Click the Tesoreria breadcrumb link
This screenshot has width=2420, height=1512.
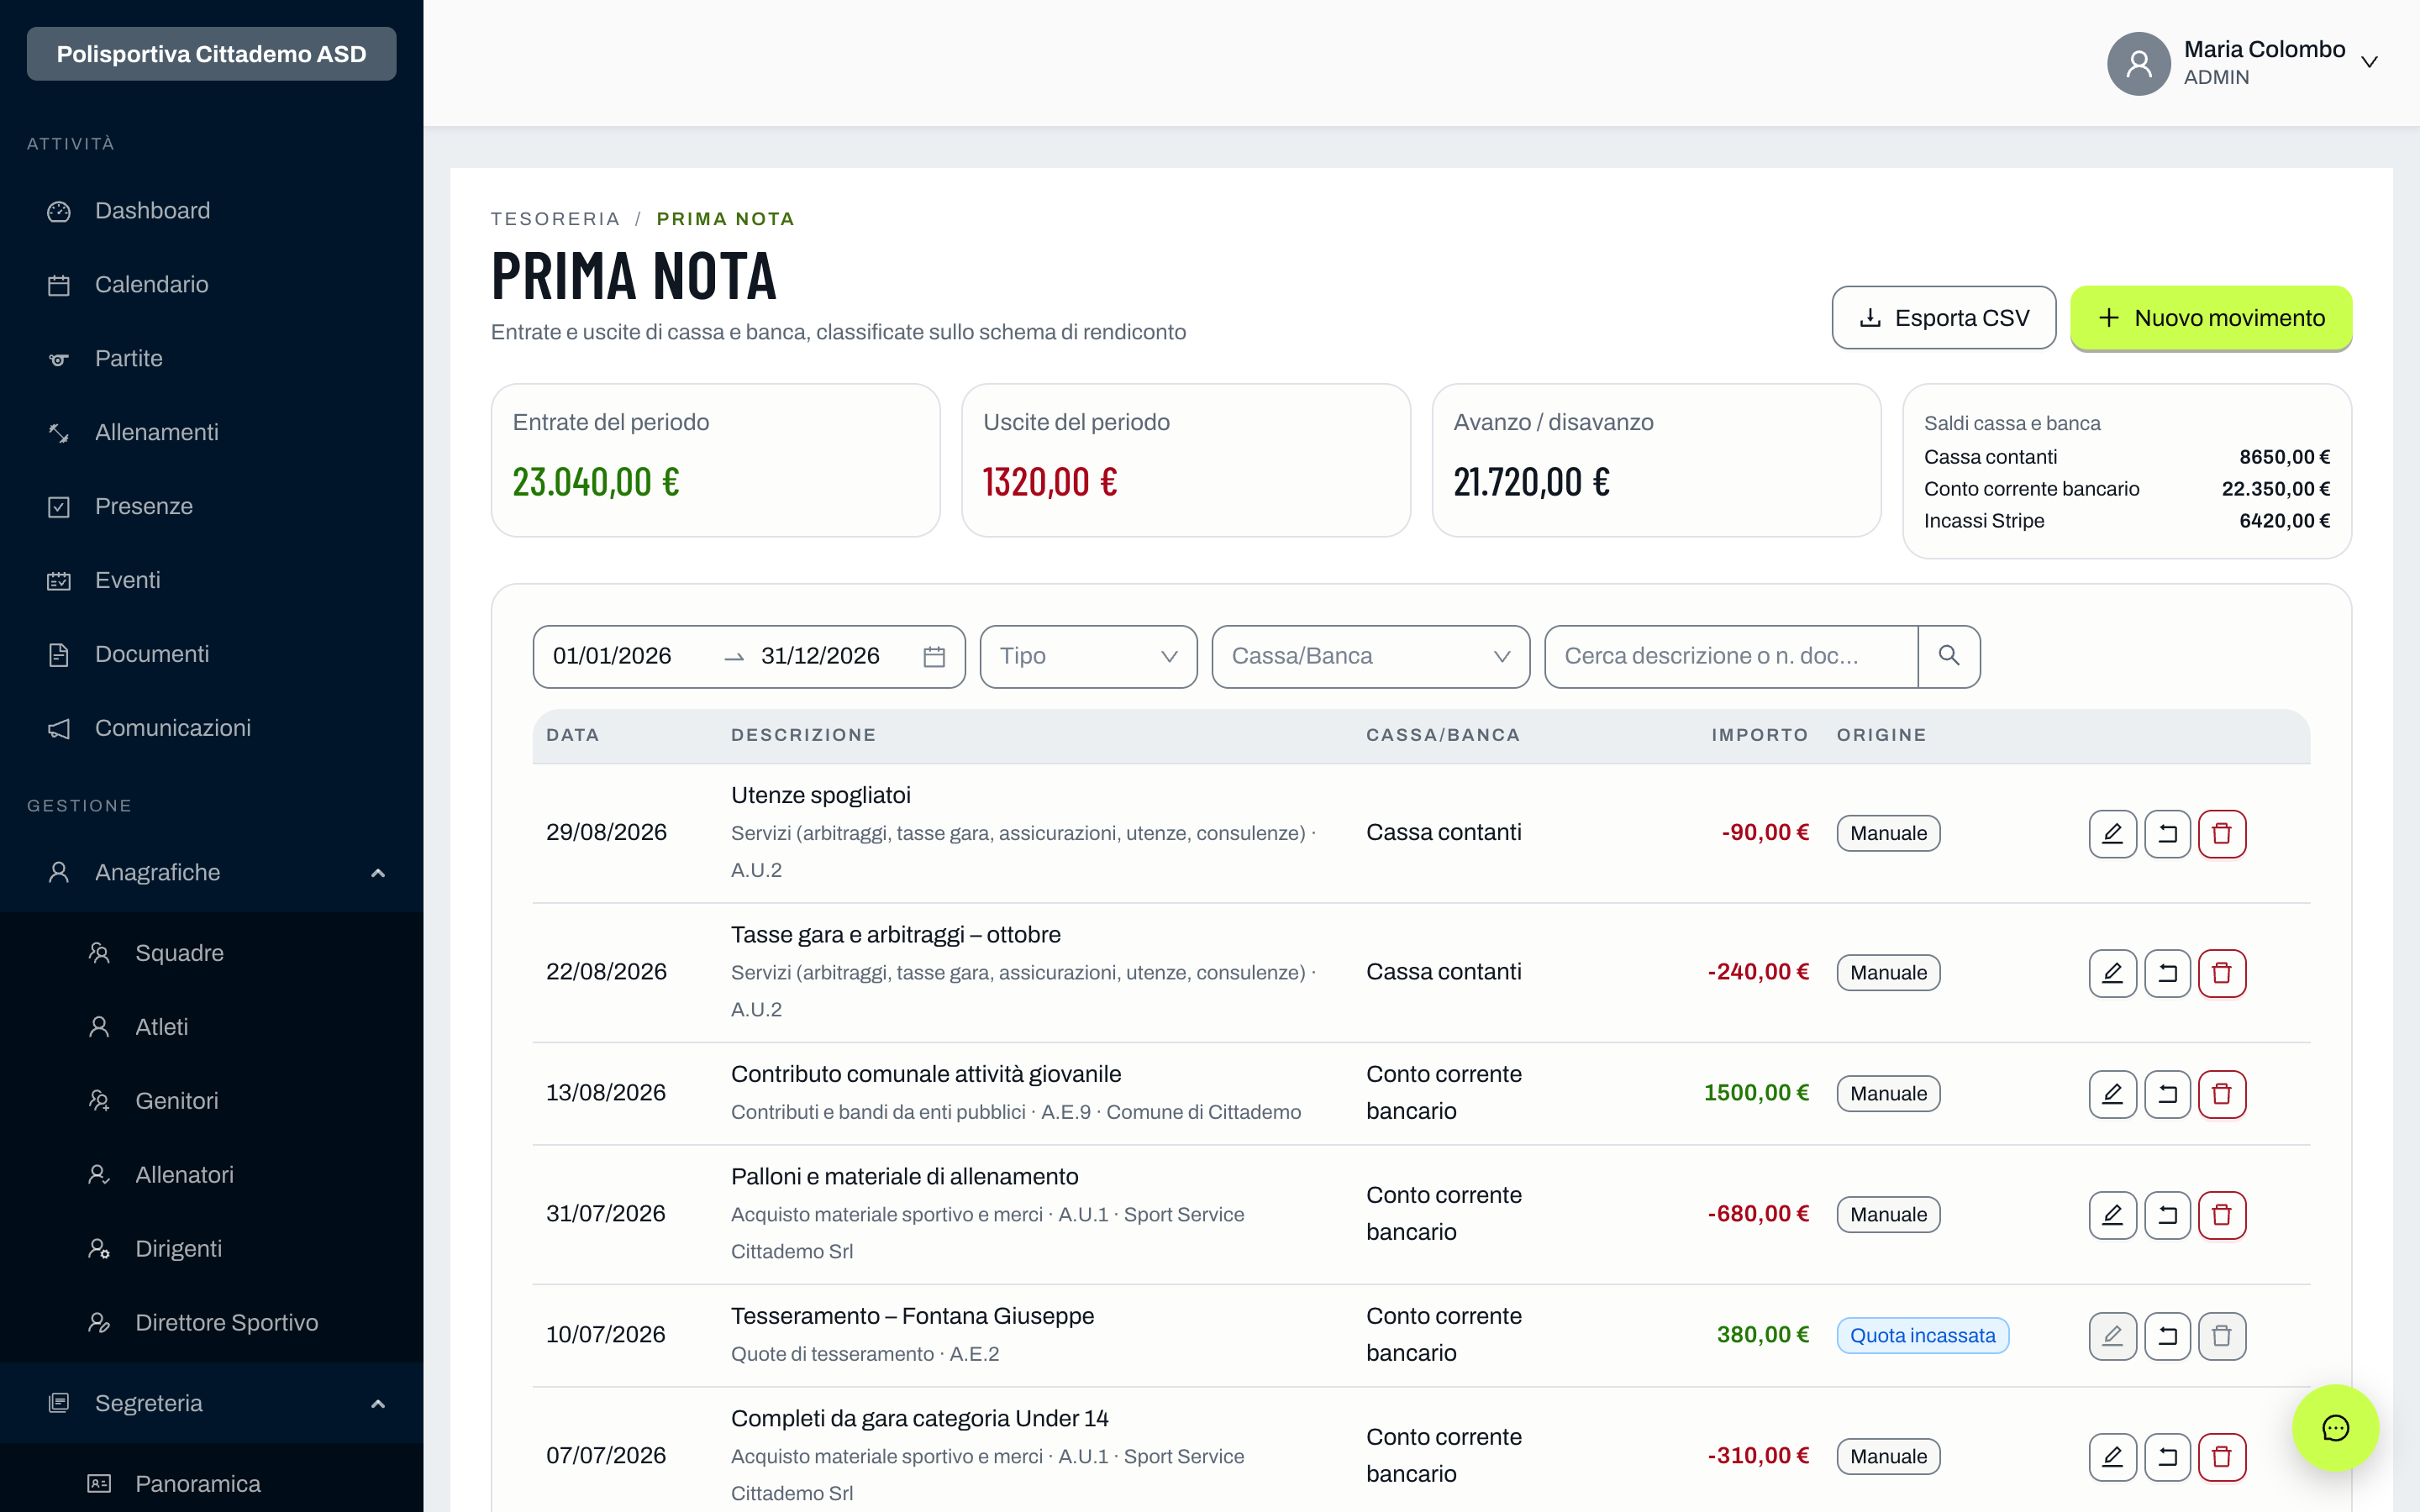555,219
